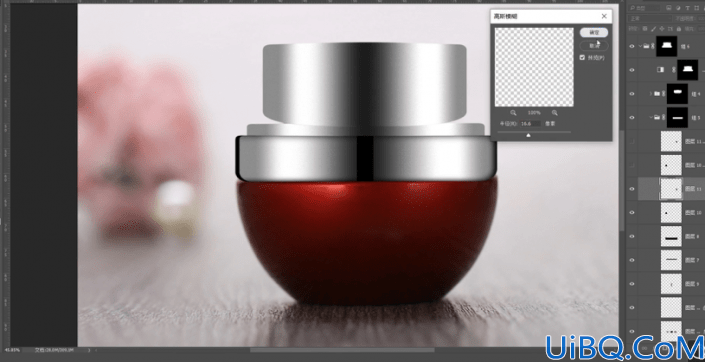Filter layers by shape layer icon

point(695,8)
